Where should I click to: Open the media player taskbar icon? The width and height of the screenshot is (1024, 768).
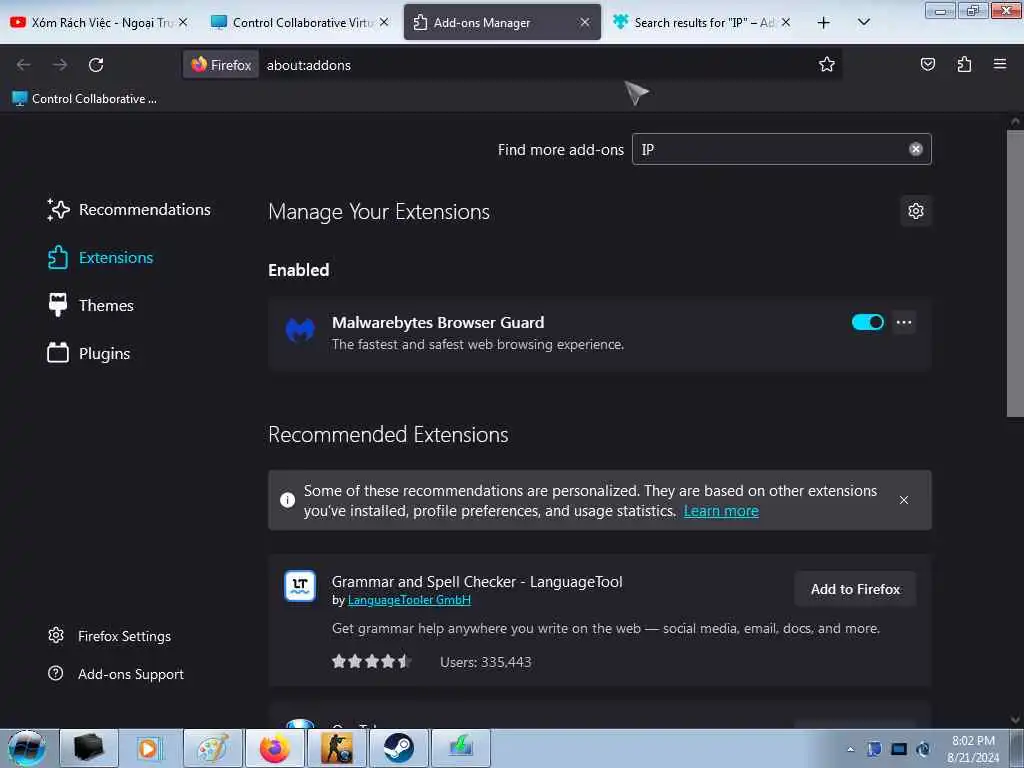[150, 748]
